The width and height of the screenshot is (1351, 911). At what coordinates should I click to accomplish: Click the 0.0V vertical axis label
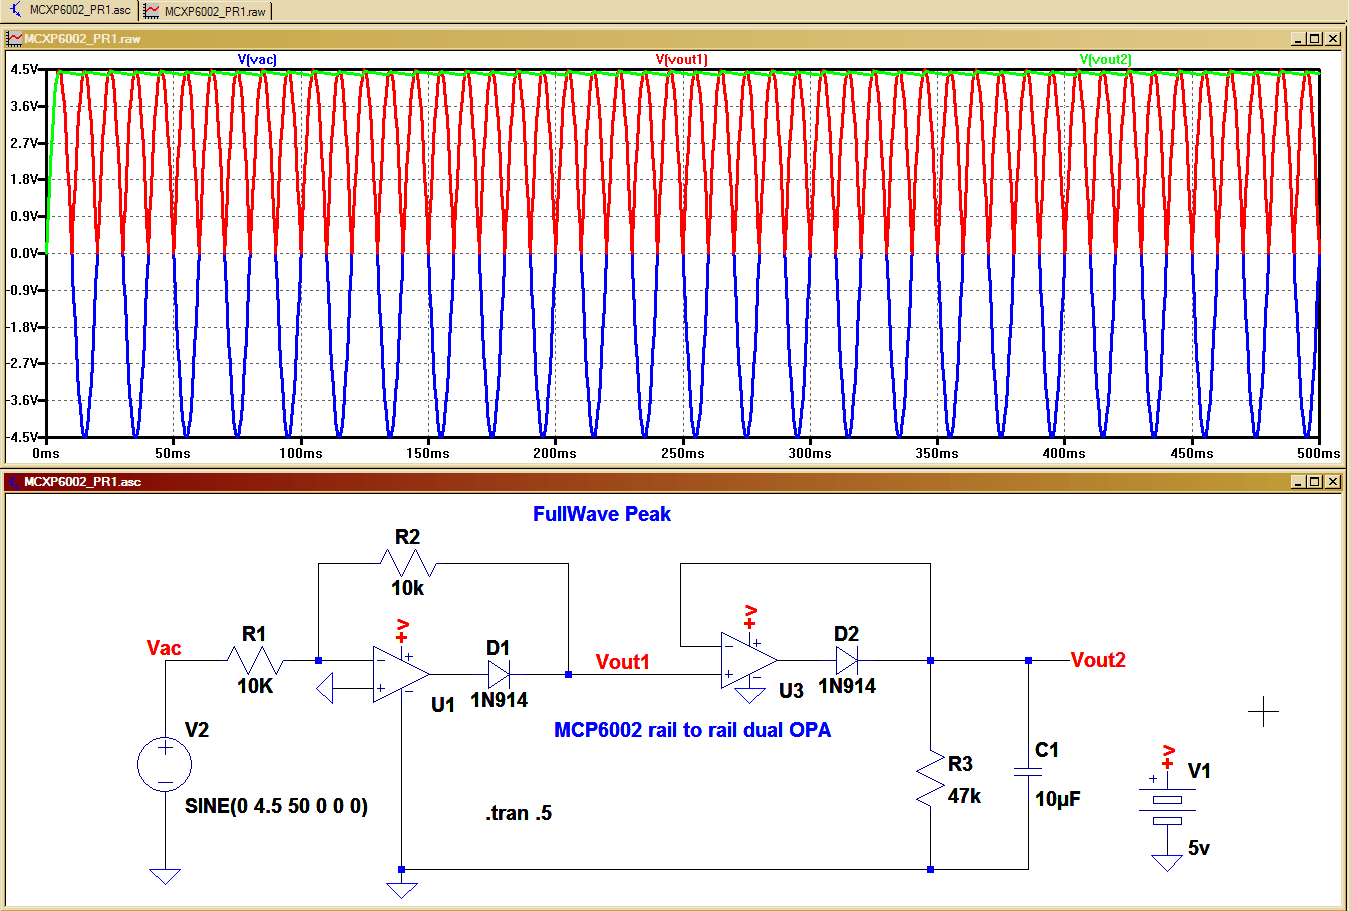[24, 253]
